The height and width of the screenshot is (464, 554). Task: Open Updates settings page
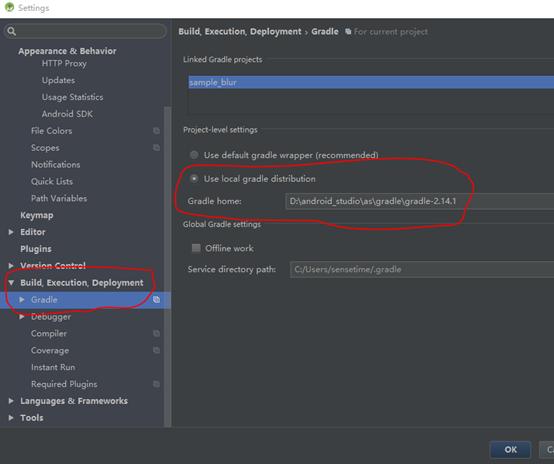tap(58, 80)
